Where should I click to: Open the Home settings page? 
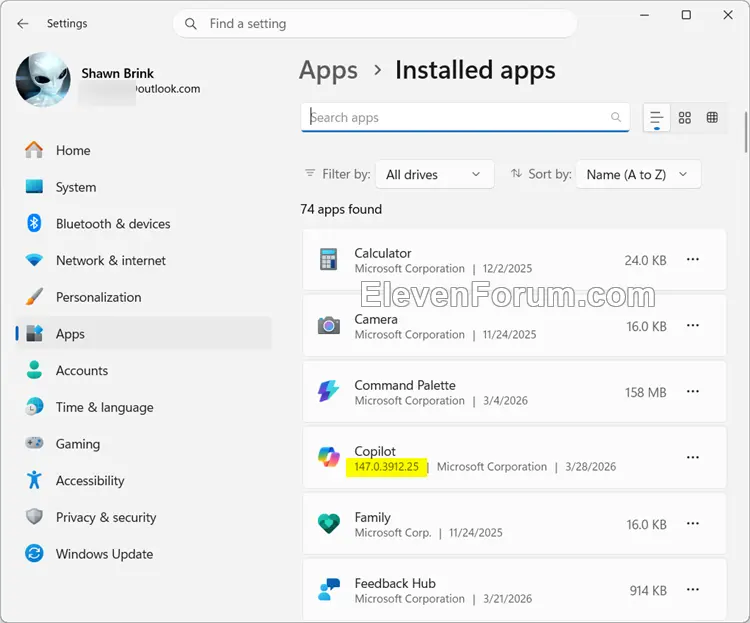coord(143,150)
